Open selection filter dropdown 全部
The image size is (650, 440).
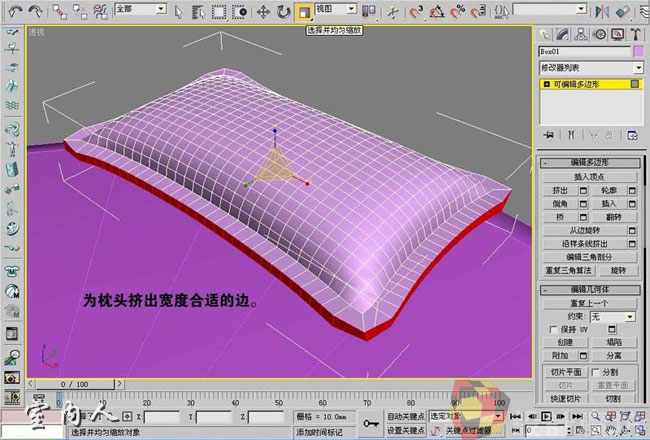tap(140, 8)
